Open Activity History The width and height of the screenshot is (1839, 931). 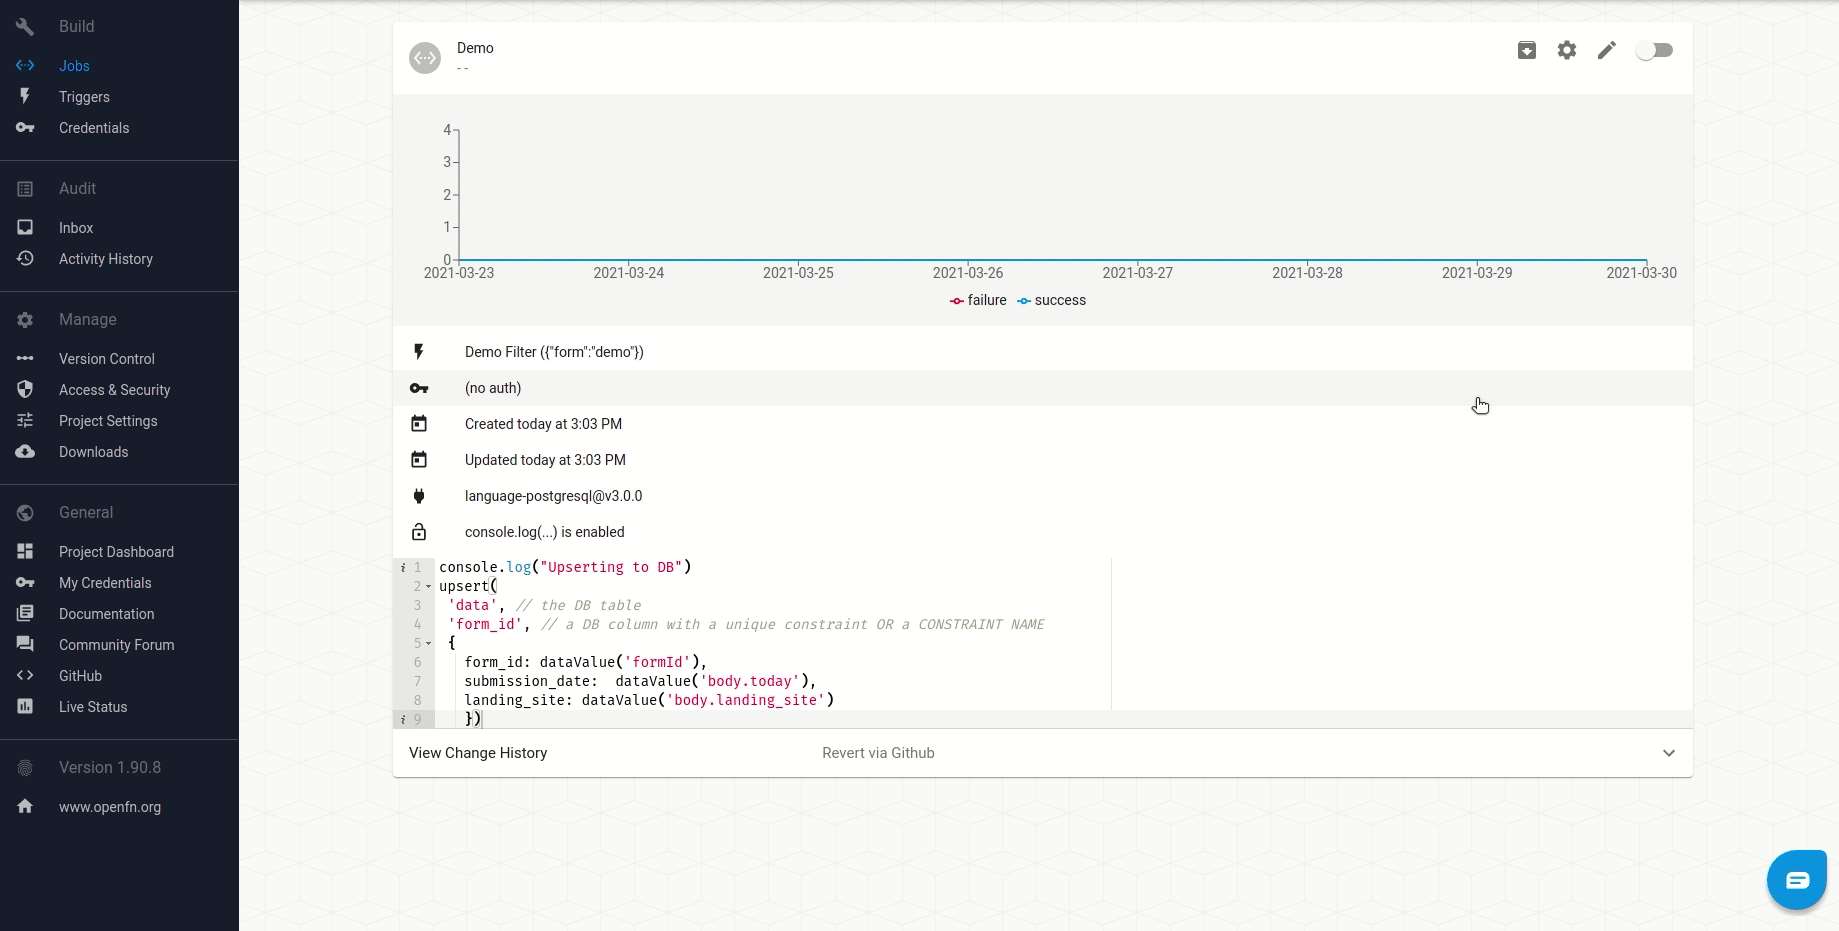click(106, 259)
